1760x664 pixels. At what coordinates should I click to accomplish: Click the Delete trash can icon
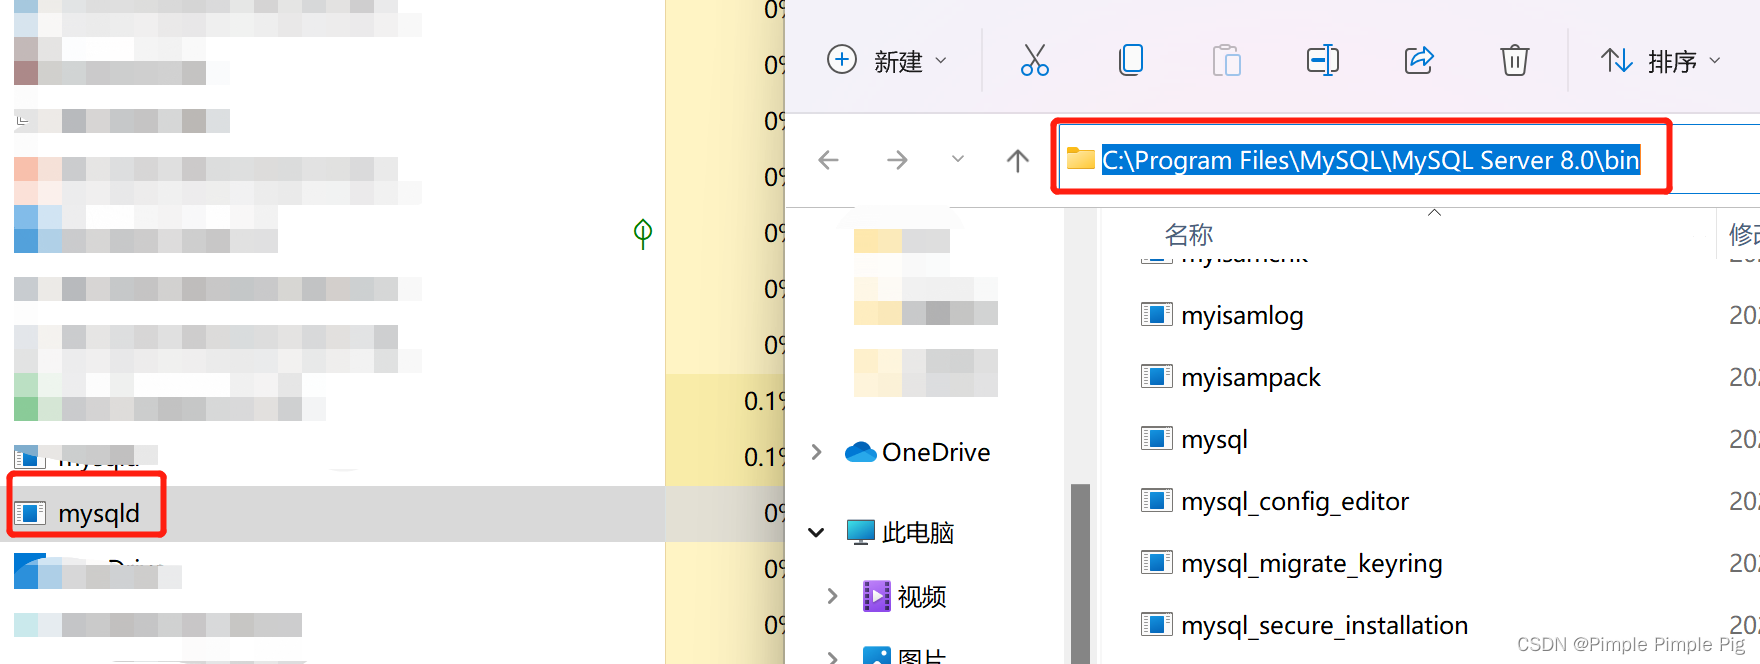click(1515, 60)
